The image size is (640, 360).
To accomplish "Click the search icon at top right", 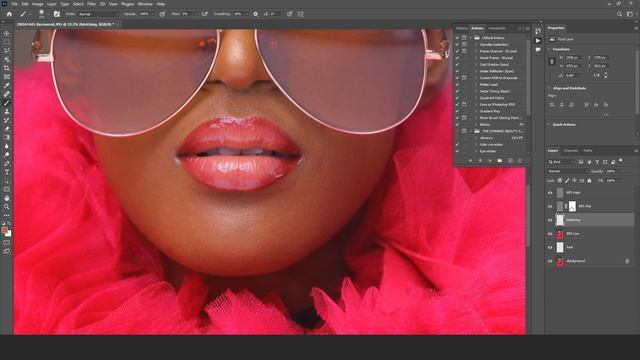I will 620,14.
